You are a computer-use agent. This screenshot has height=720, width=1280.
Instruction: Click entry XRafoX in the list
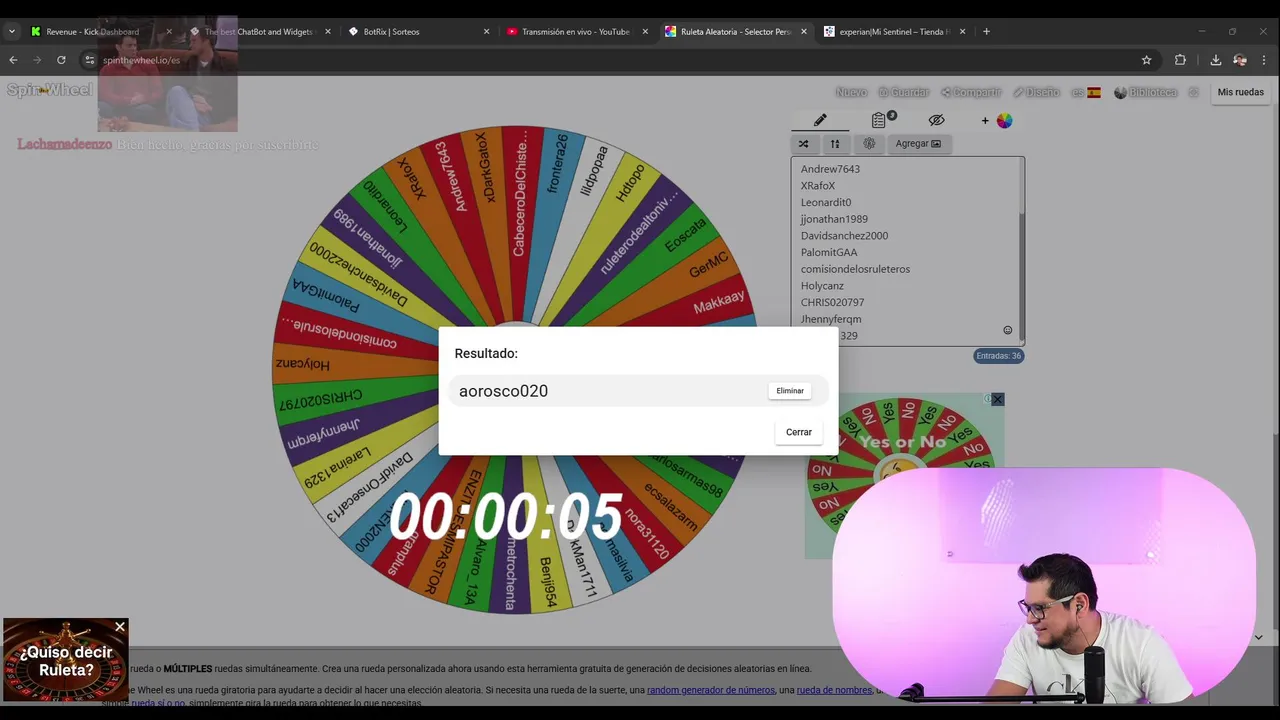[817, 186]
